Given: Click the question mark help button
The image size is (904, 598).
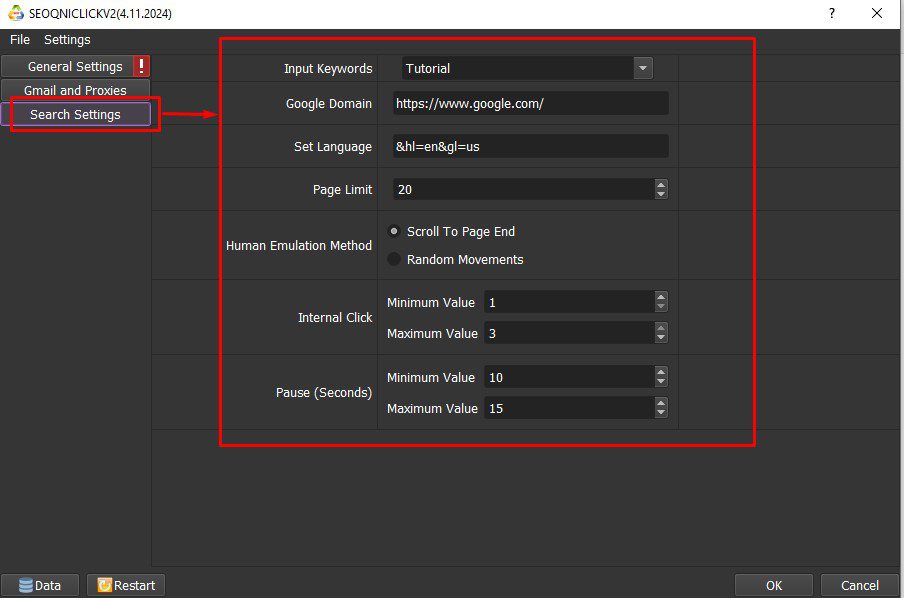Looking at the screenshot, I should (831, 13).
